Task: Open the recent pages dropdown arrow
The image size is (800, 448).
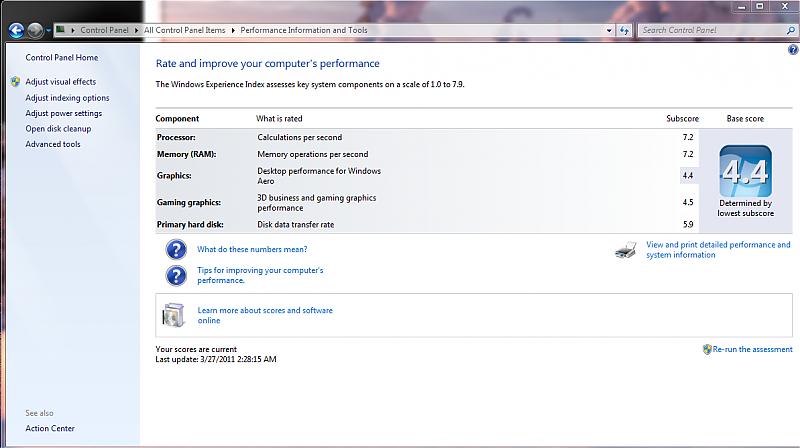Action: (x=48, y=31)
